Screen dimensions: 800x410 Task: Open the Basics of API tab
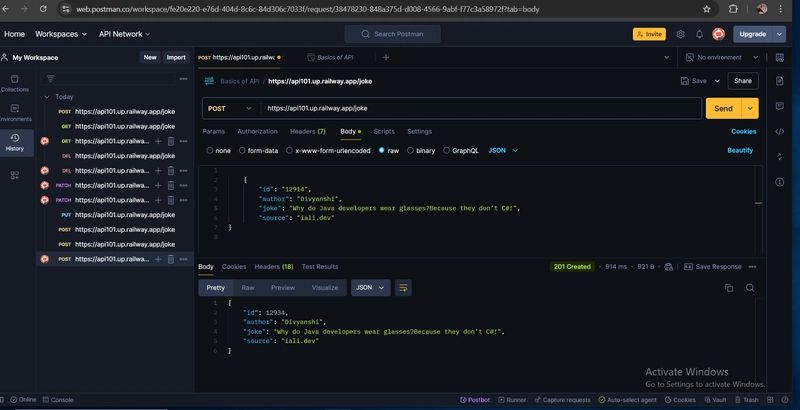pos(330,58)
